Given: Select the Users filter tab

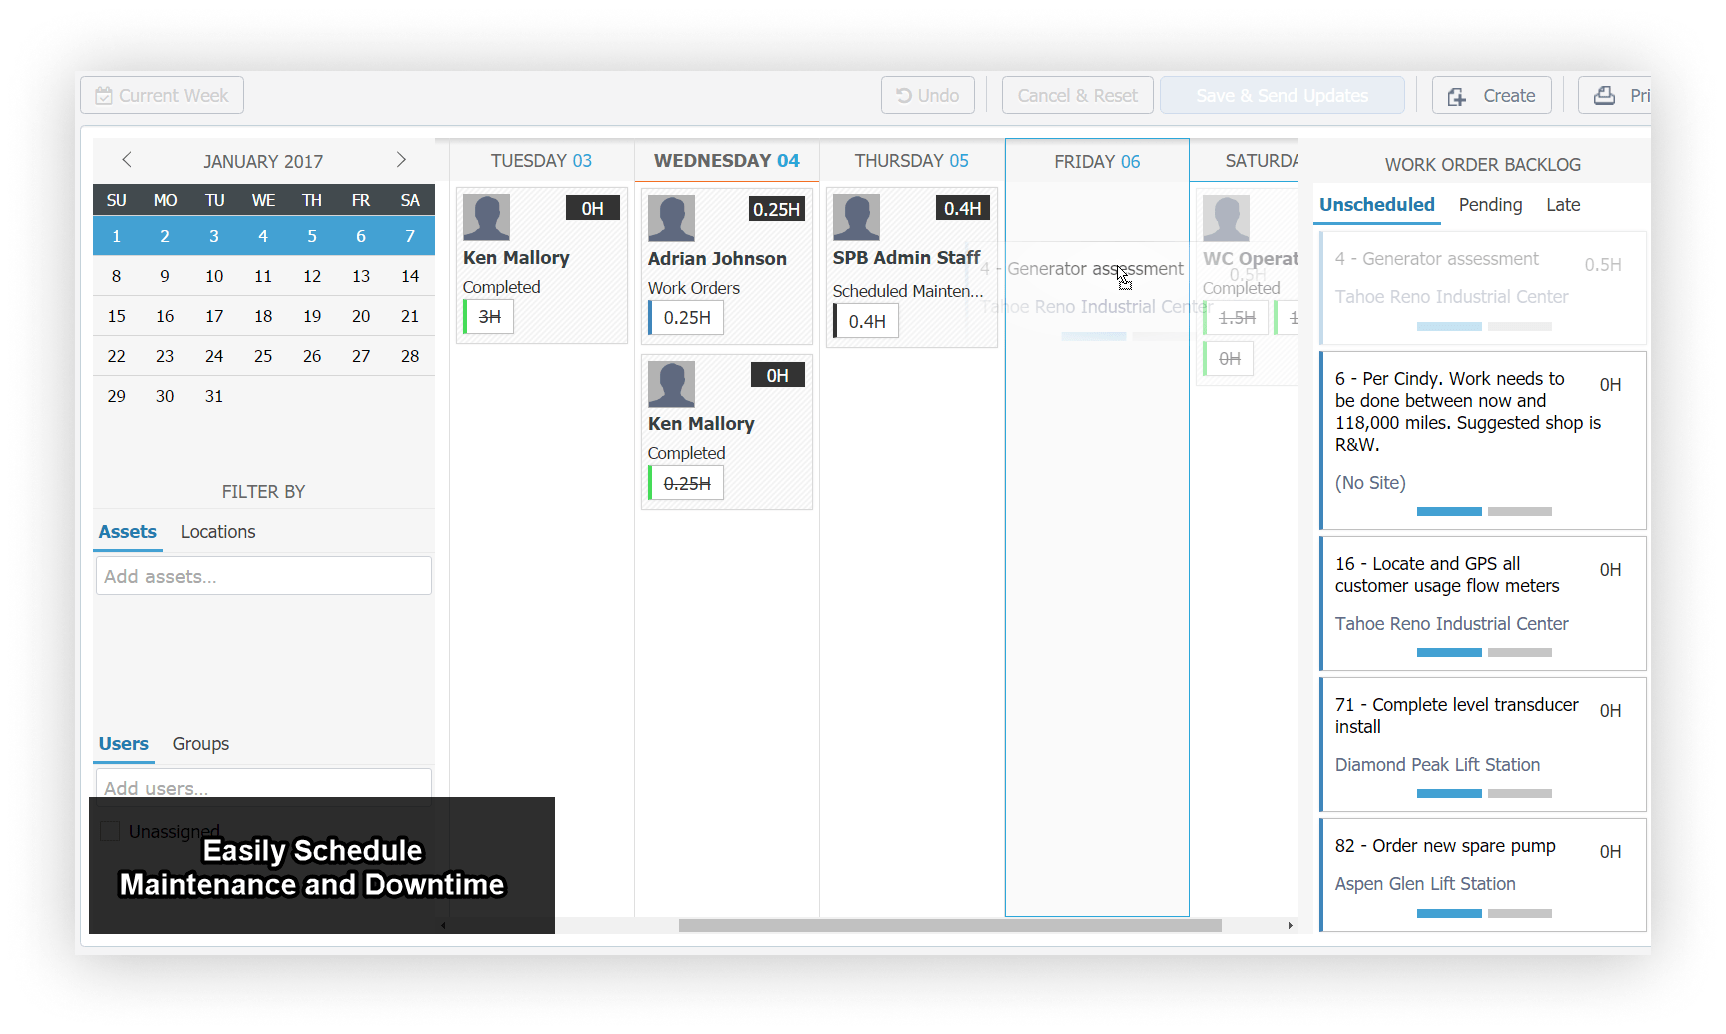Looking at the screenshot, I should point(124,744).
